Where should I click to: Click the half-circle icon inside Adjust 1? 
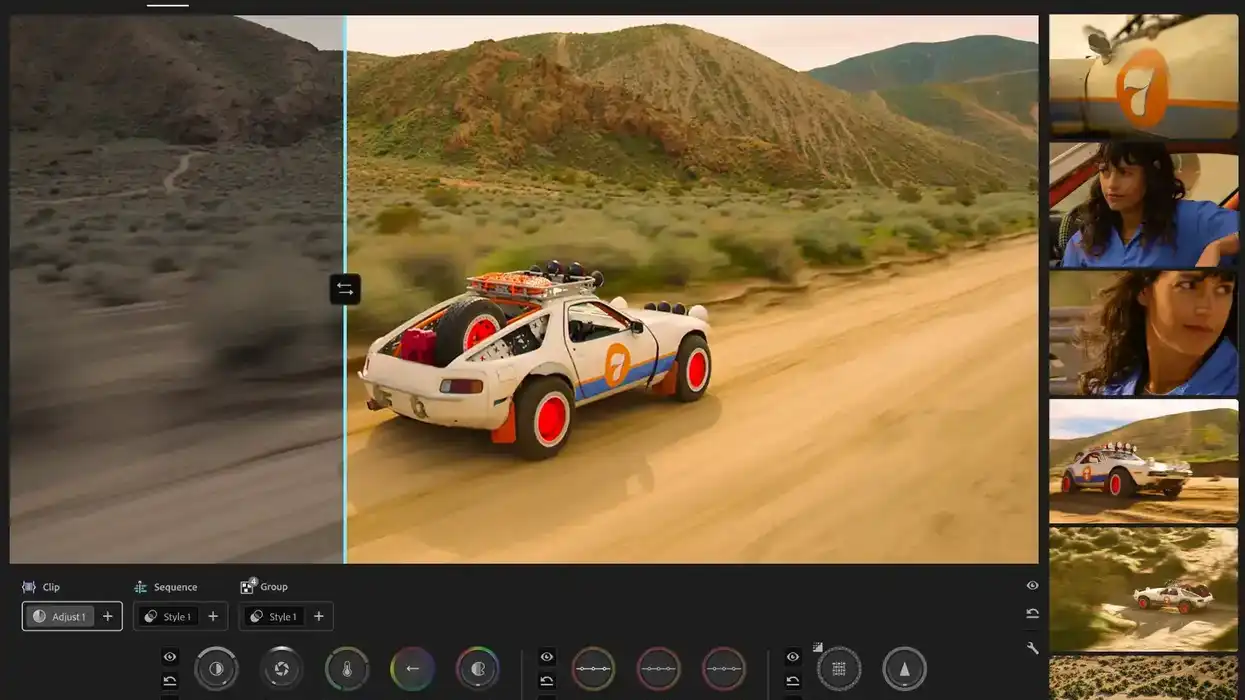point(39,616)
